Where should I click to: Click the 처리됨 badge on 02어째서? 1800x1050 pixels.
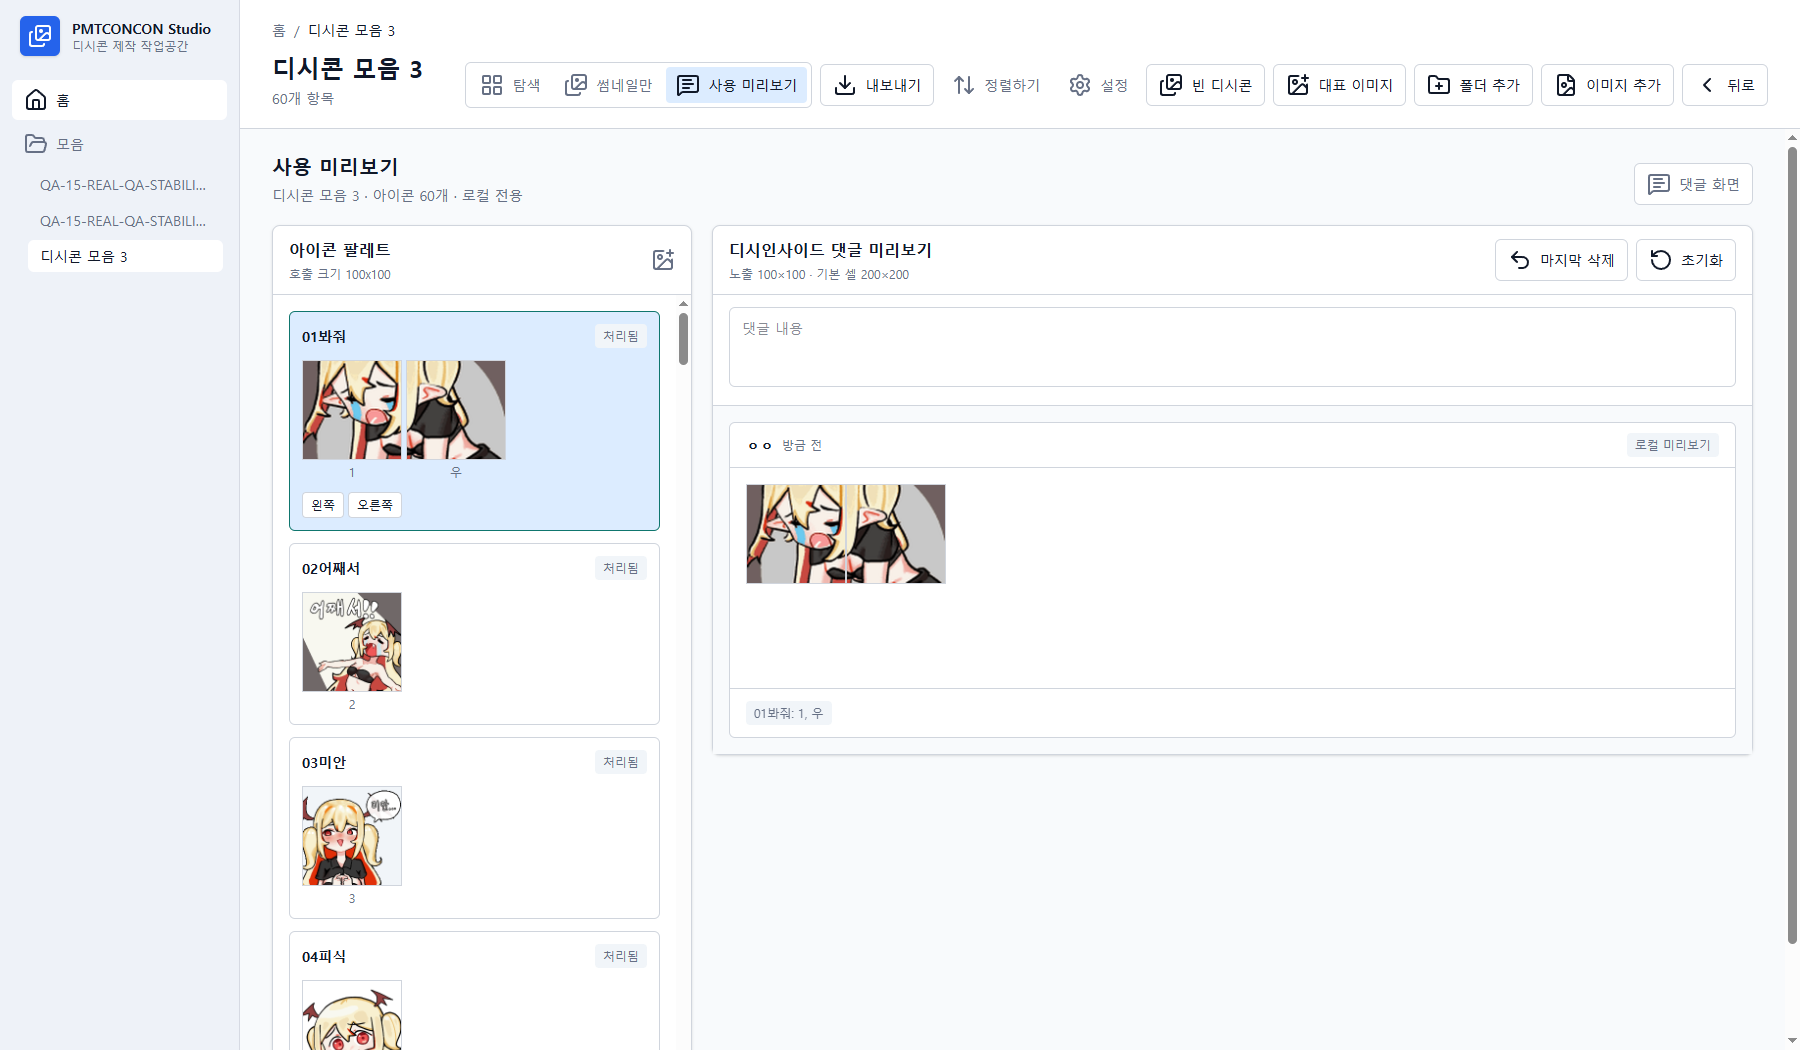tap(621, 568)
